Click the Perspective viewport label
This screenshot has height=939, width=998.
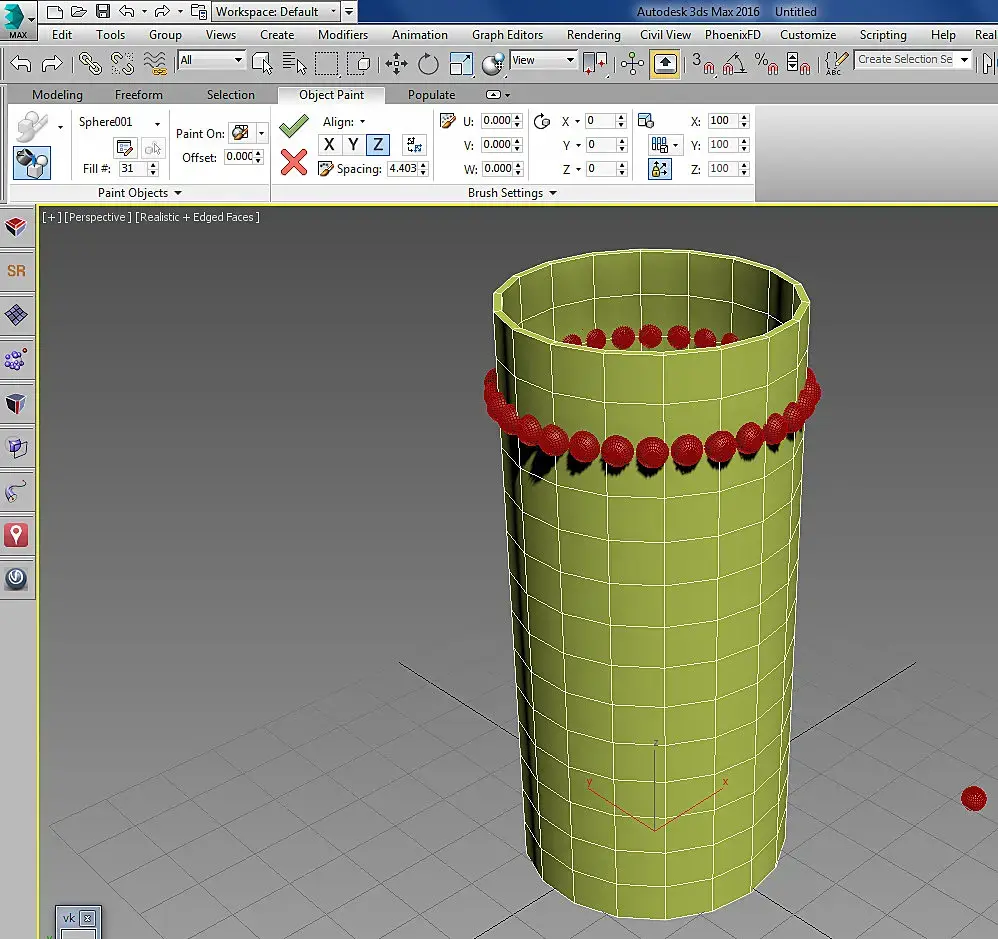pyautogui.click(x=97, y=217)
